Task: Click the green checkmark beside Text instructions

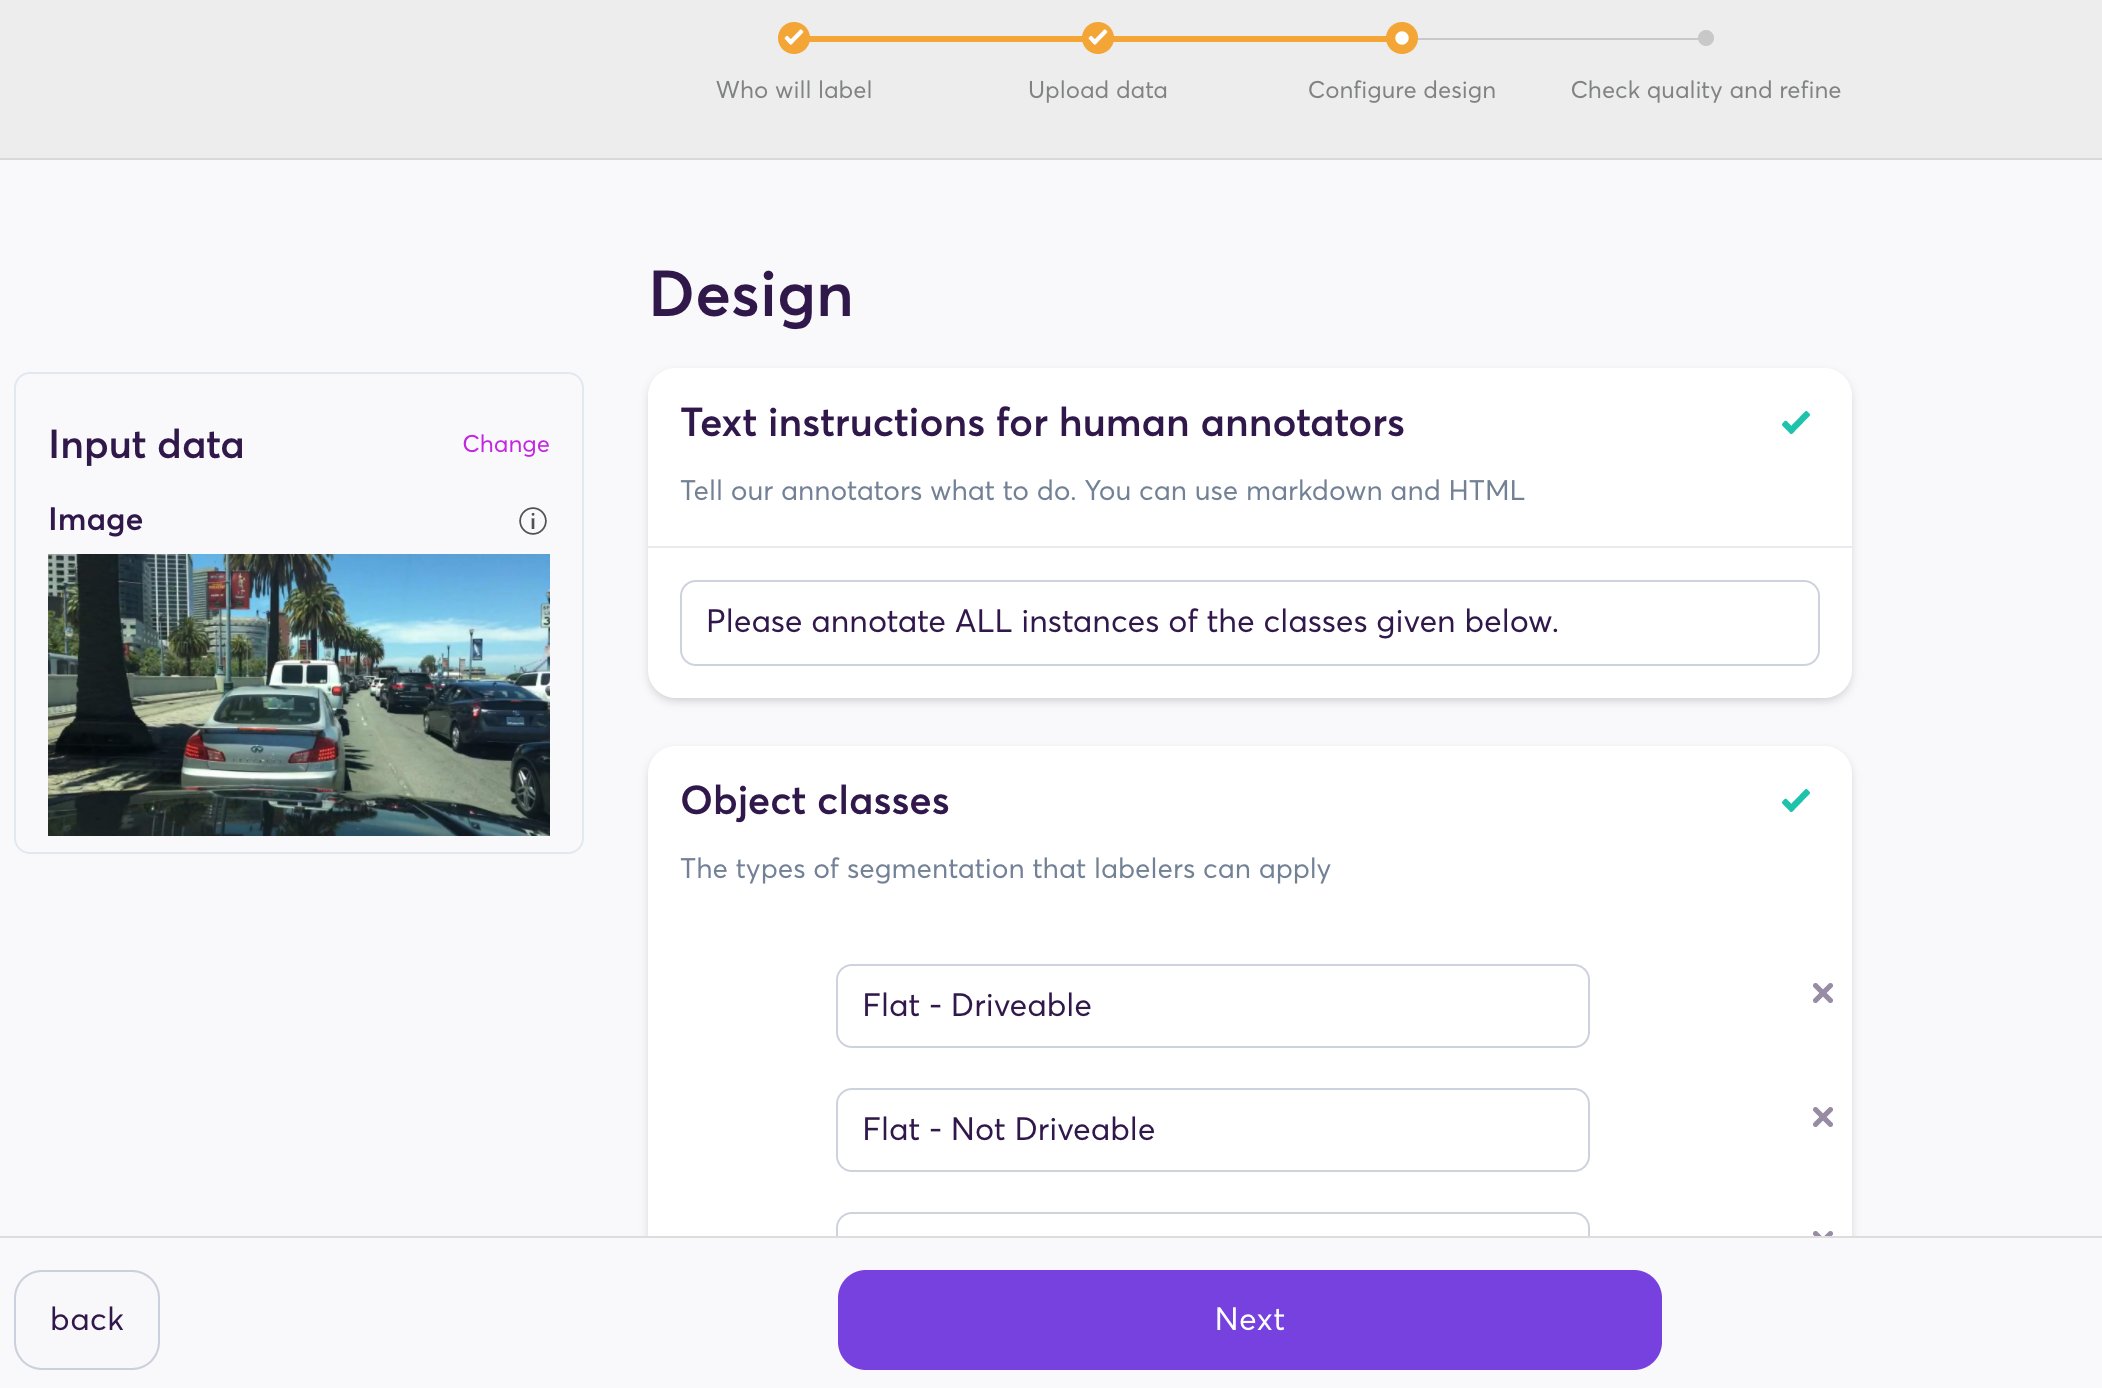Action: (1795, 423)
